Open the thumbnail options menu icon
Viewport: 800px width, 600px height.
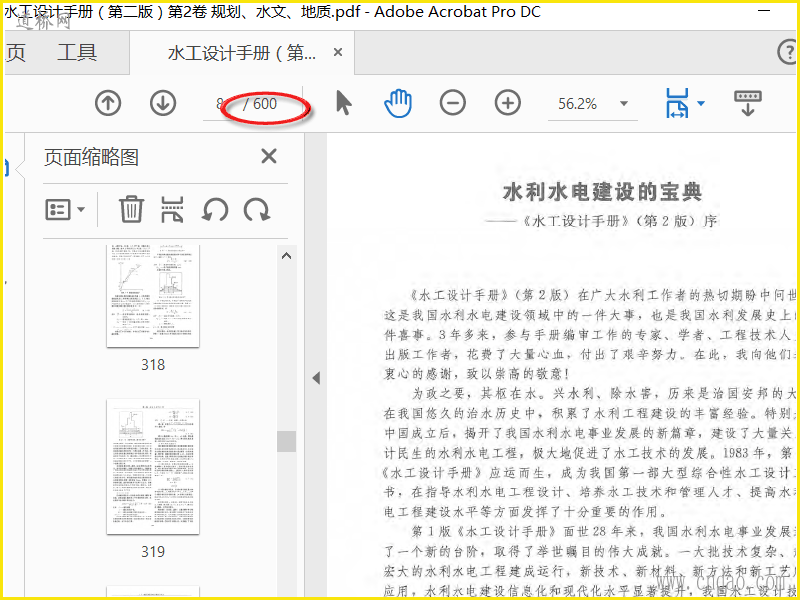coord(65,210)
